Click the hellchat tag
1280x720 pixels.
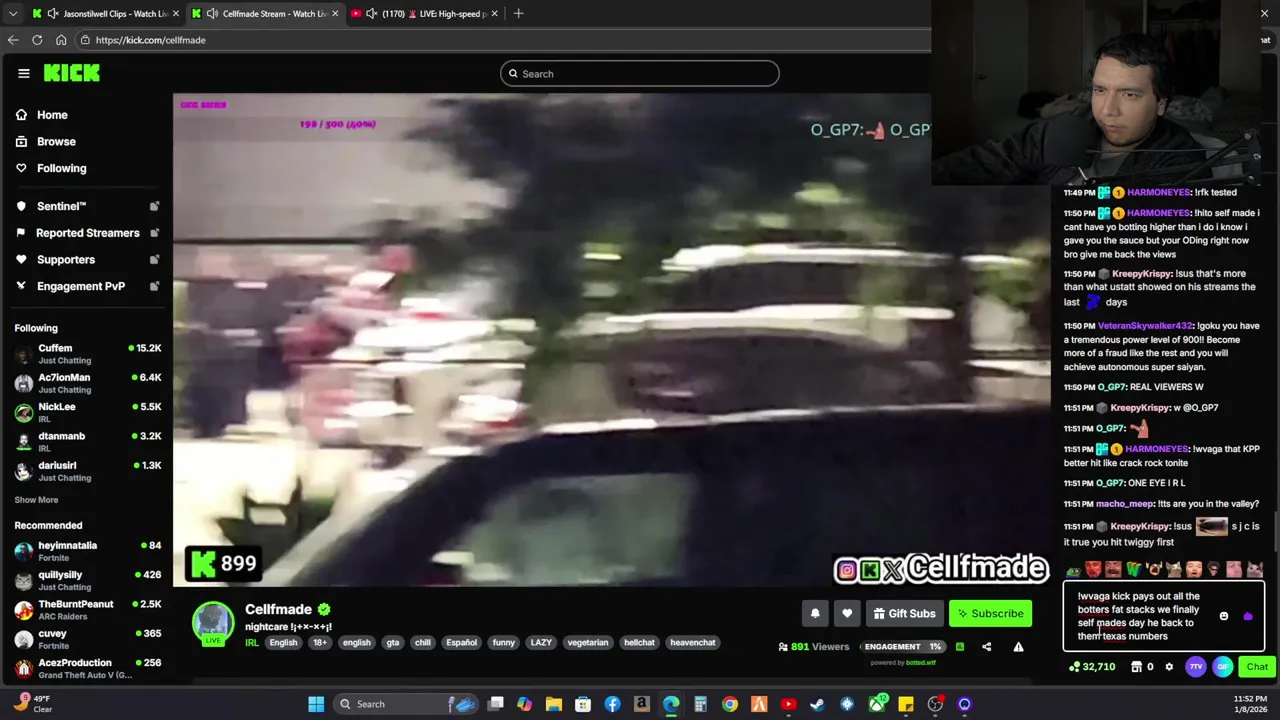point(639,643)
